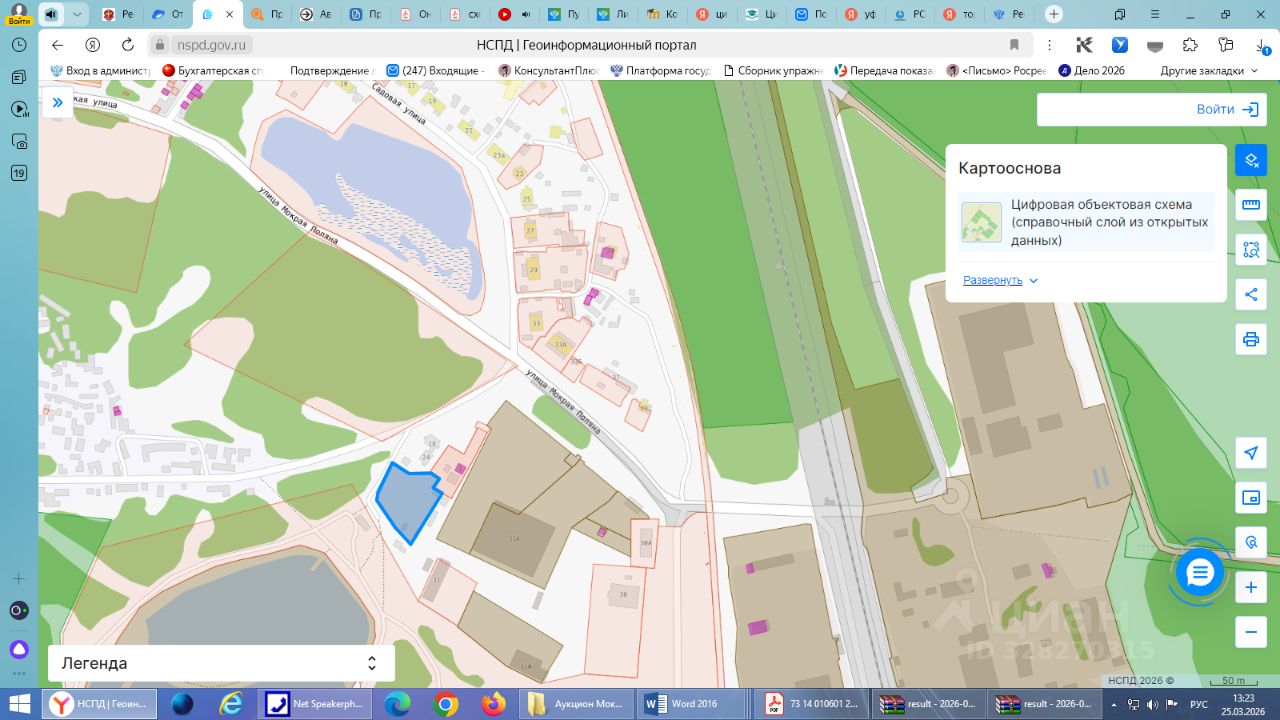1280x720 pixels.
Task: Expand the tab list dropdown arrow
Action: (x=77, y=15)
